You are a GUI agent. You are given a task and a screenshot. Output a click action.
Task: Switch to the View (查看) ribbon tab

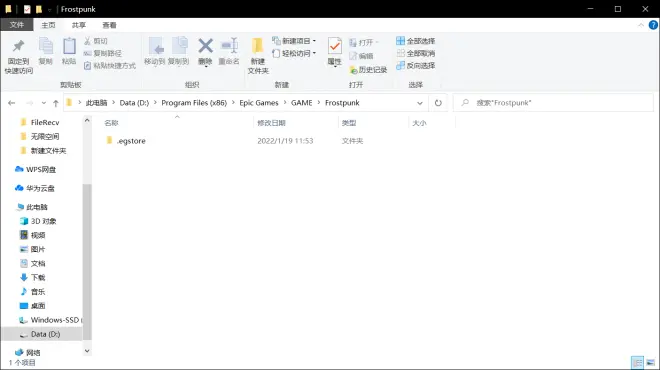coord(109,25)
